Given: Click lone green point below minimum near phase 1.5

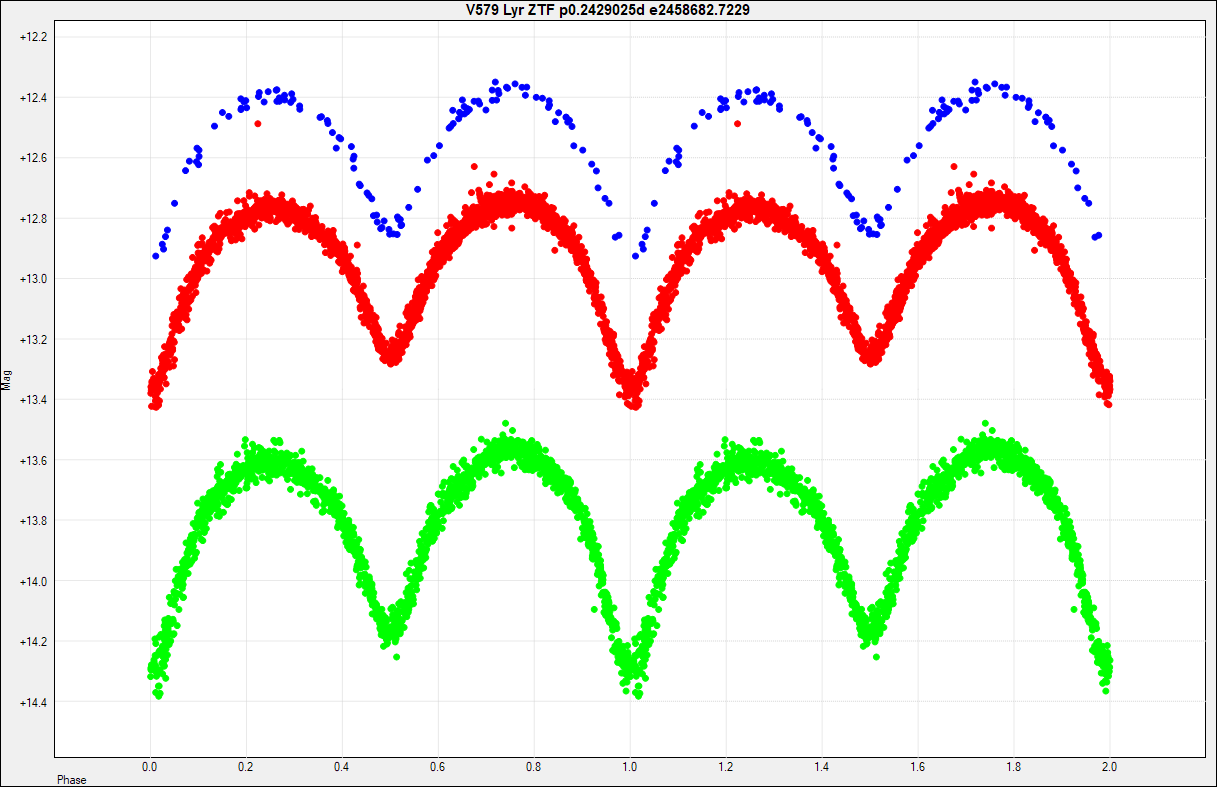Looking at the screenshot, I should point(877,657).
